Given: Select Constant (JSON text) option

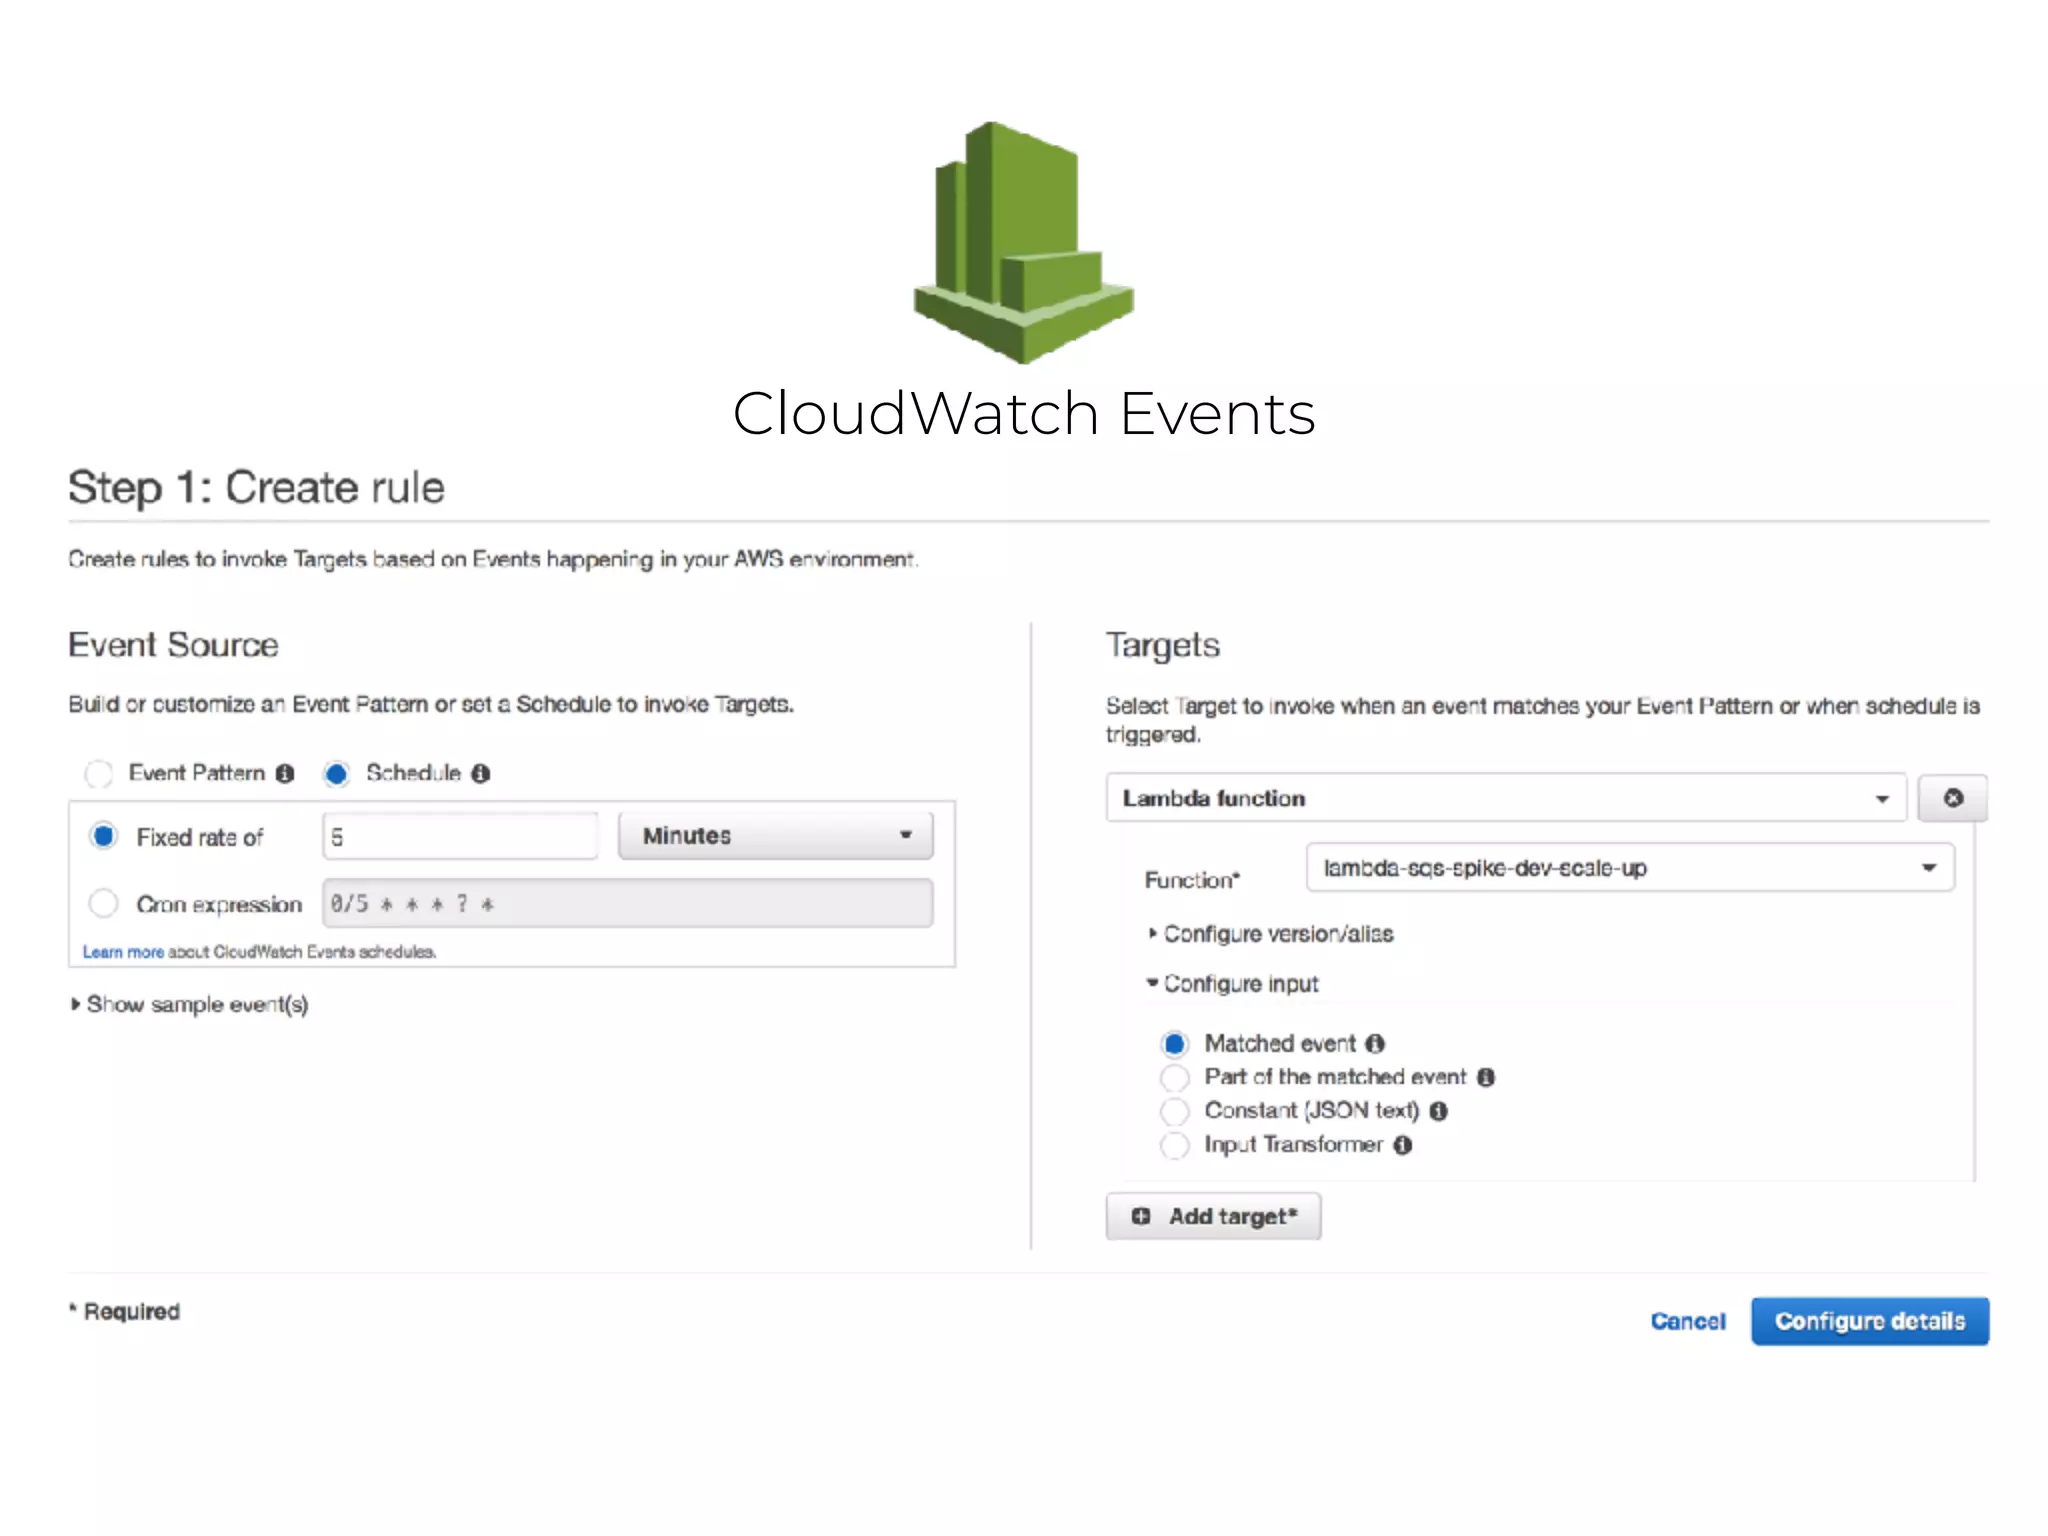Looking at the screenshot, I should click(x=1175, y=1111).
